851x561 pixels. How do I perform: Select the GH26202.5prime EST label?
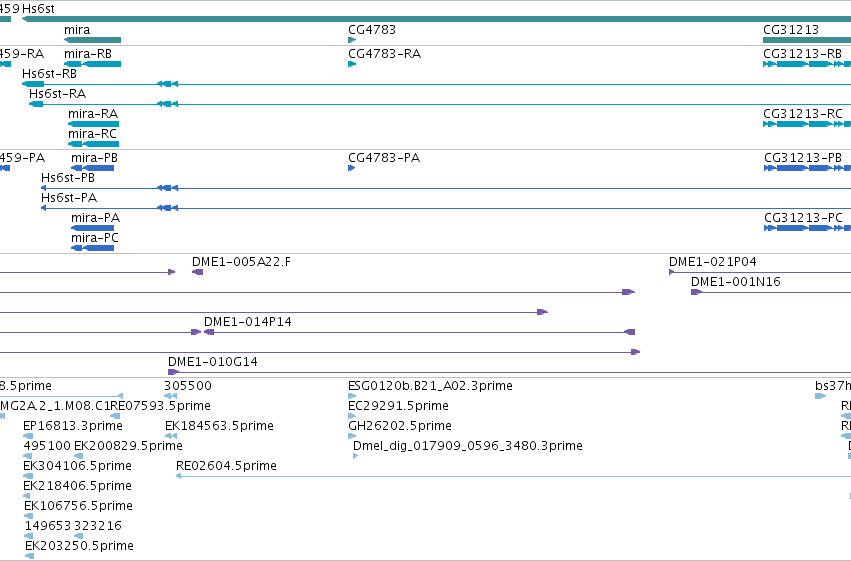400,426
